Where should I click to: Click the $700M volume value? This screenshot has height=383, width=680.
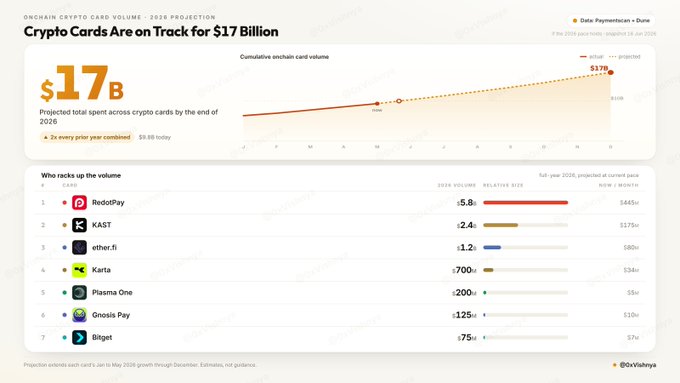[x=464, y=270]
